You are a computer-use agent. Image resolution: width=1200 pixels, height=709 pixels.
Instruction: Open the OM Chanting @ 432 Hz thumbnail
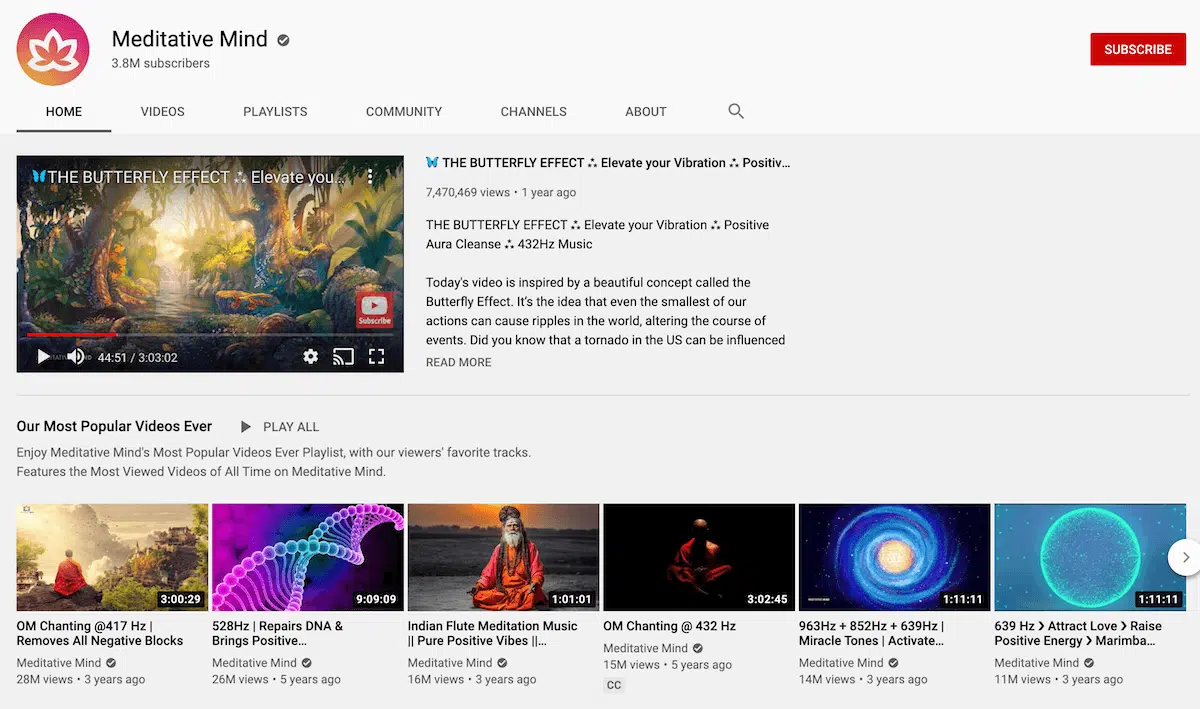tap(699, 557)
